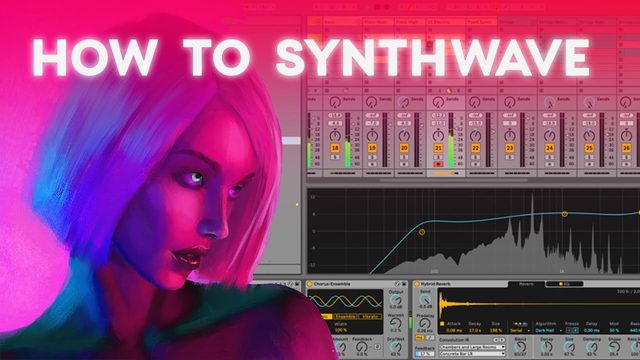Open the Reverb tab in Hybrid Reverb

click(526, 284)
